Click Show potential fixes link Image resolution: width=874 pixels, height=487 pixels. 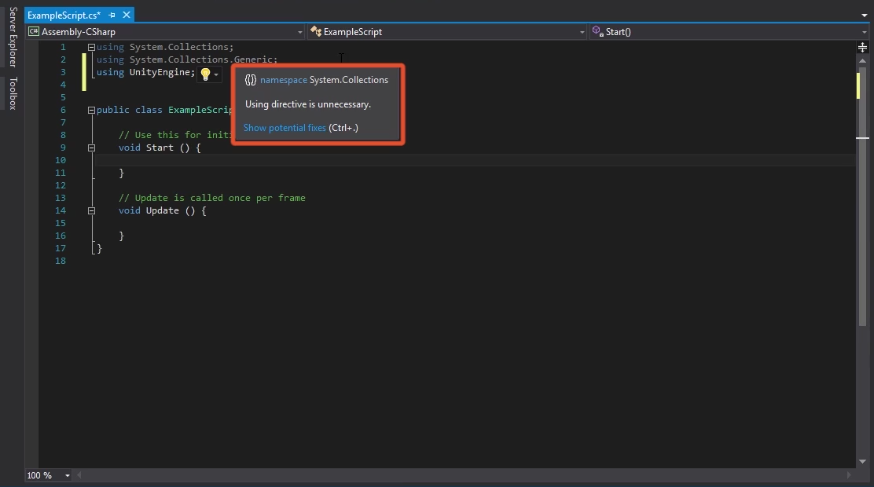coord(284,128)
